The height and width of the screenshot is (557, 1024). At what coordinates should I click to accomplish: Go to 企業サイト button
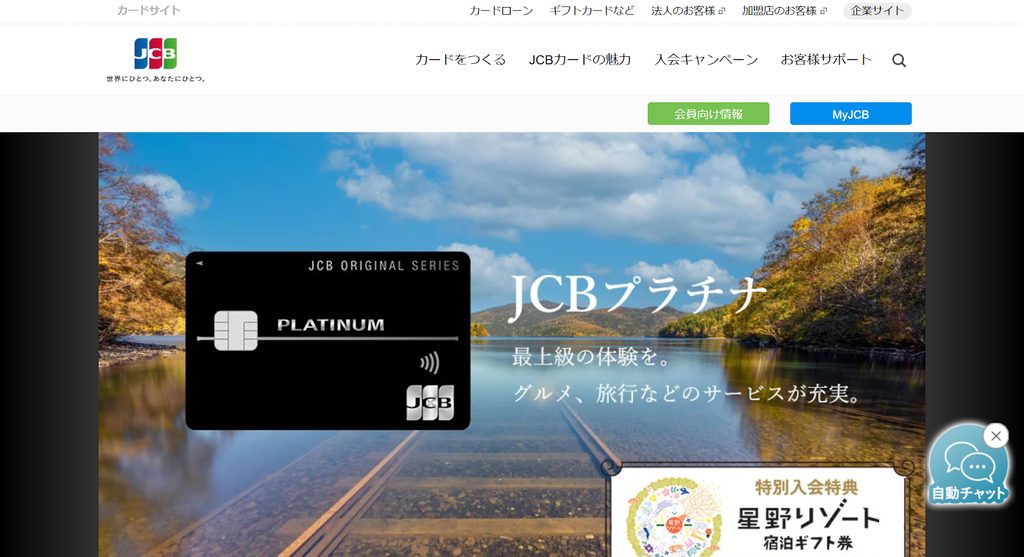877,10
